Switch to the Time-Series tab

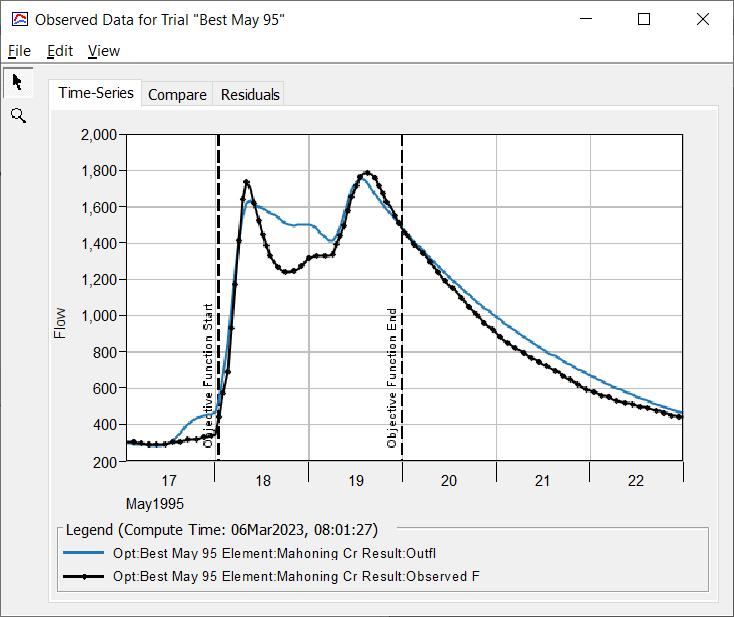pos(95,93)
